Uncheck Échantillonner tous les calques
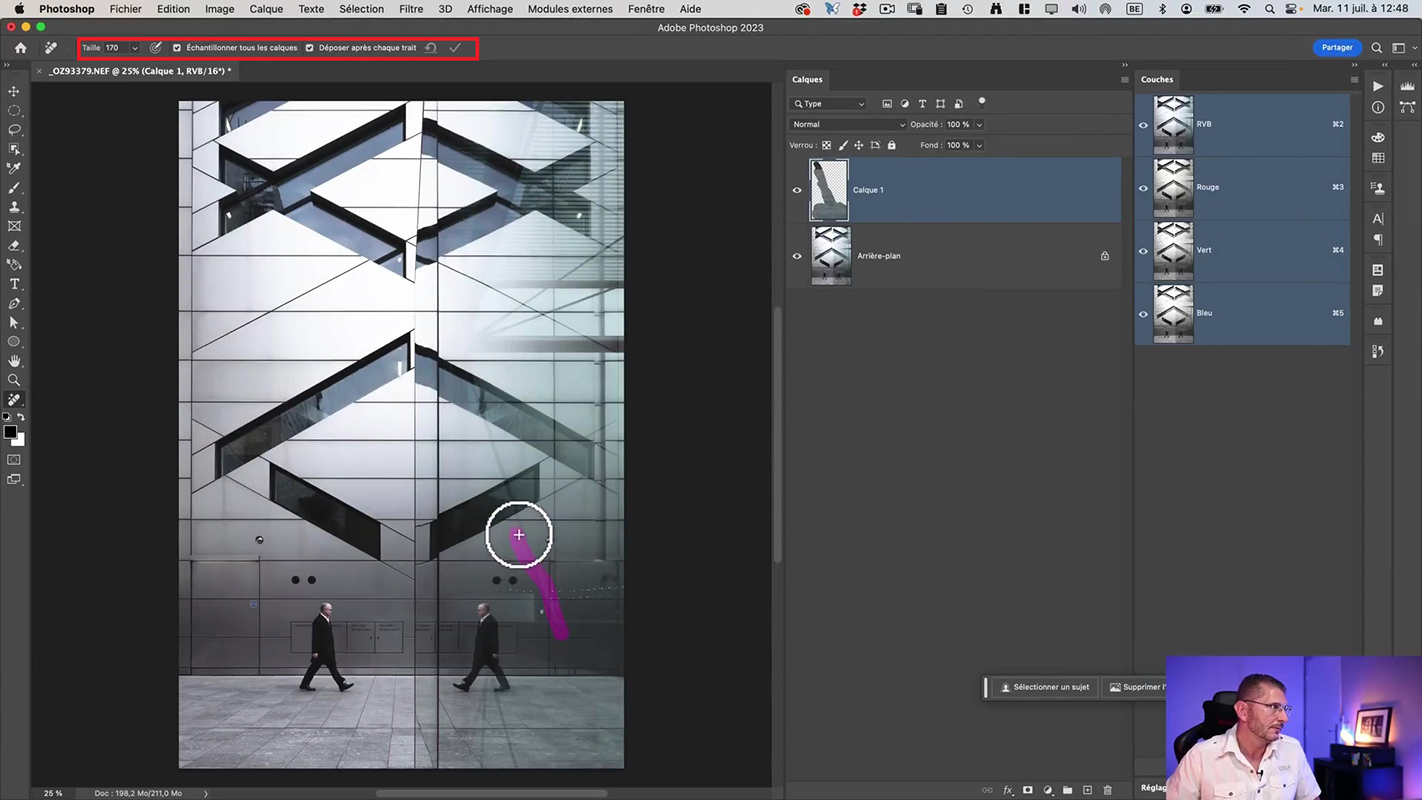Screen dimensions: 1422x800 pos(177,48)
